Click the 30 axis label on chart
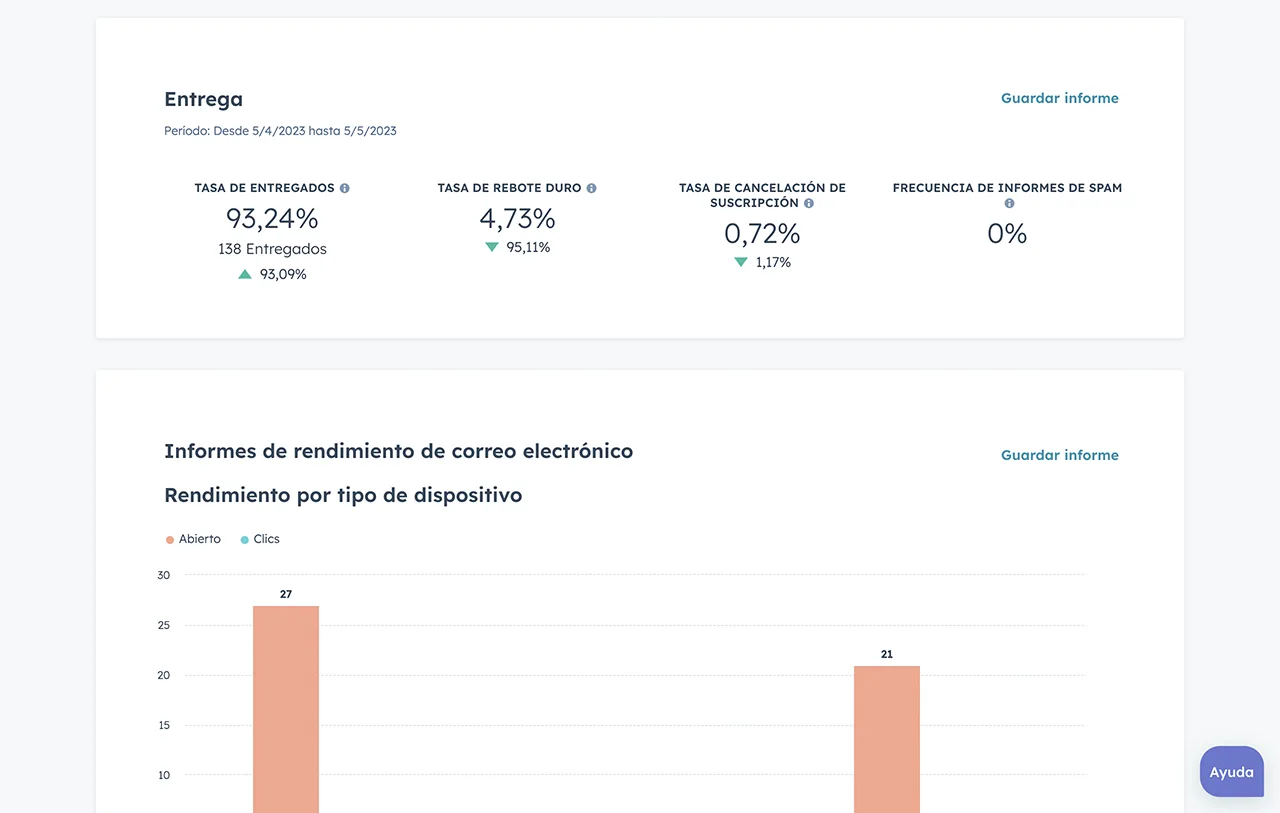Screen dimensions: 1280x813 click(x=164, y=575)
